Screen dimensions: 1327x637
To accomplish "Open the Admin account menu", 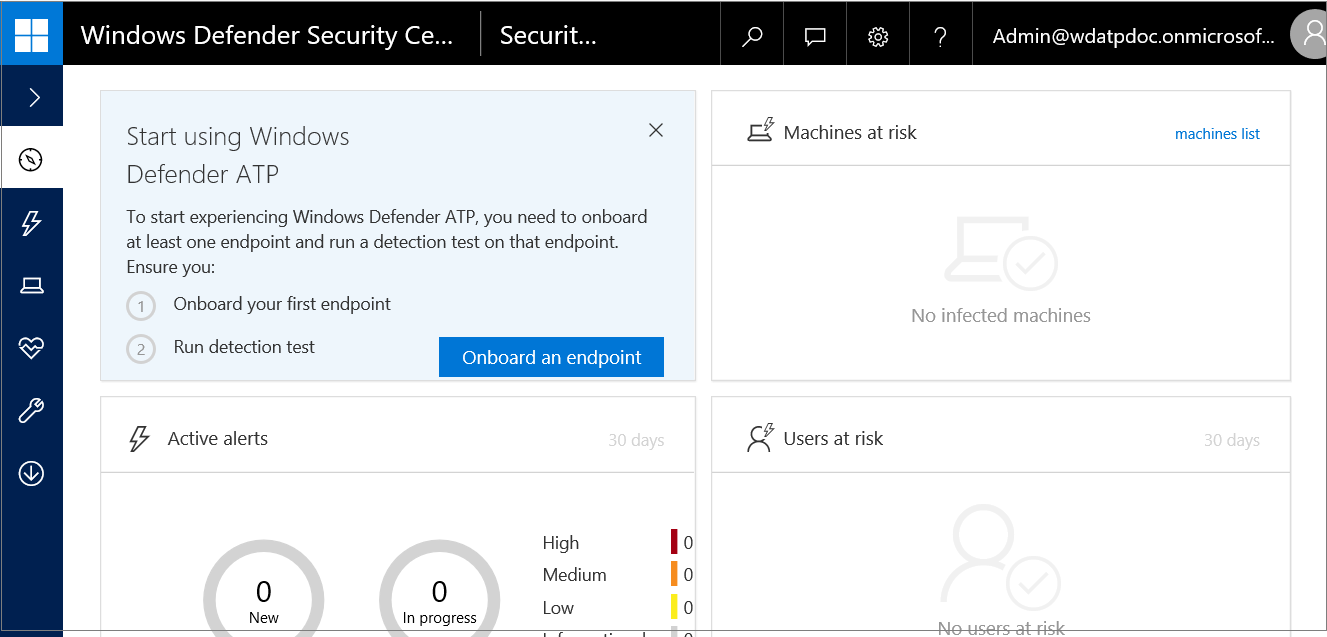I will [1133, 37].
